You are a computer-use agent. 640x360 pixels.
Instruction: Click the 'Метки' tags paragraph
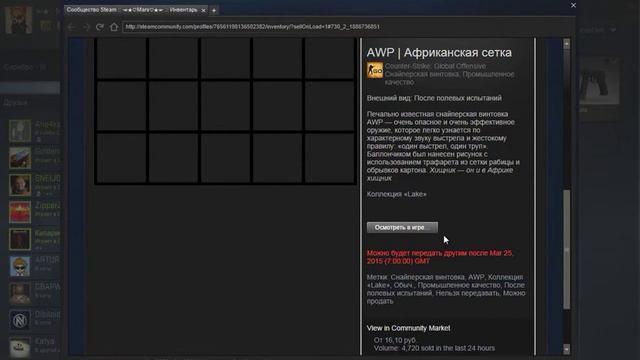pos(446,289)
